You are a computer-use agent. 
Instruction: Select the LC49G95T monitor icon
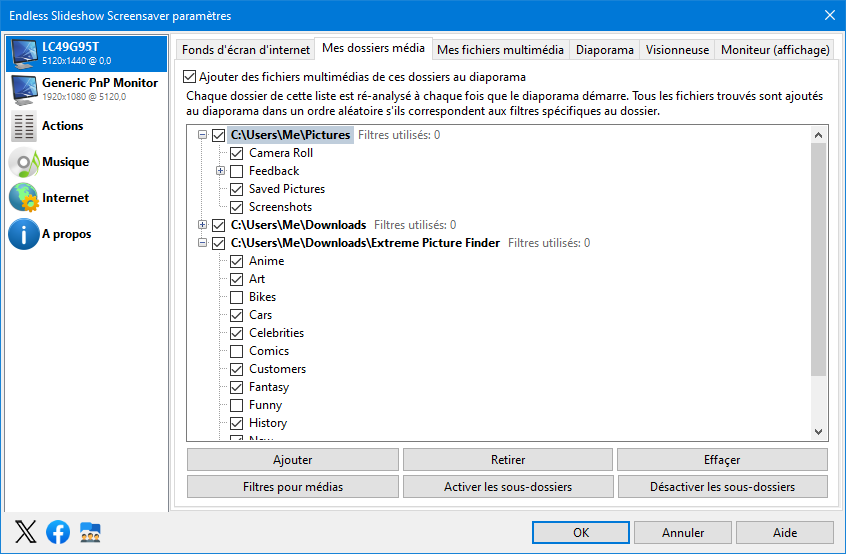24,54
